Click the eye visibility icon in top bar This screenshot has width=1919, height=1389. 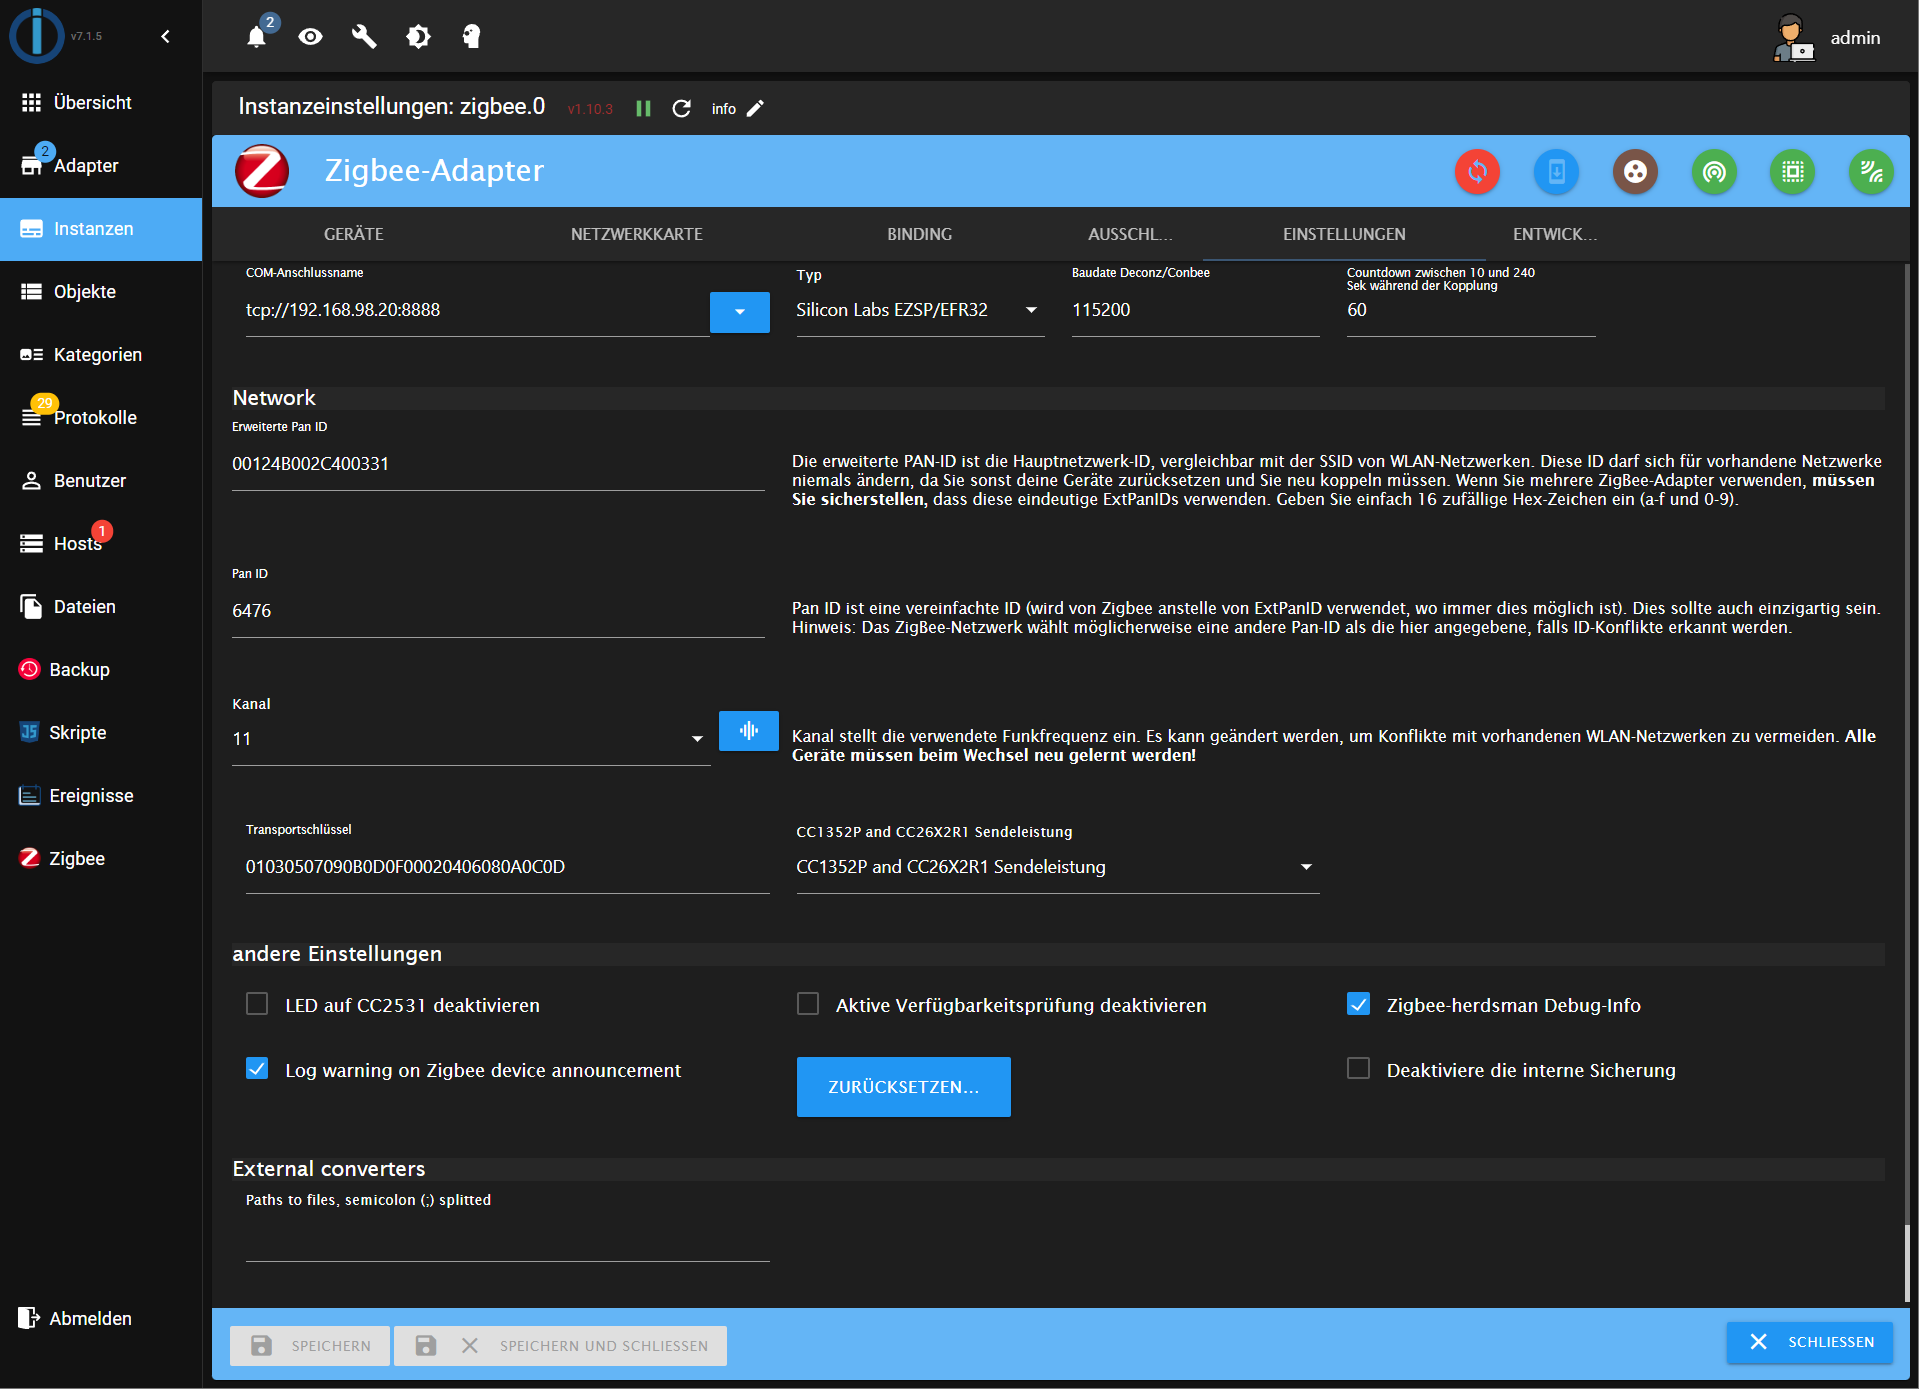(311, 37)
